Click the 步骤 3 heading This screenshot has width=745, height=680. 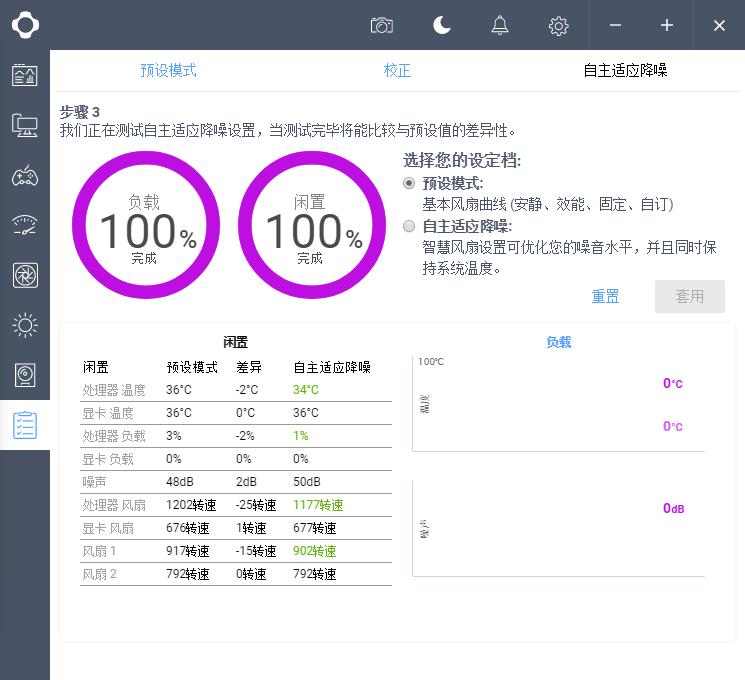pos(79,112)
